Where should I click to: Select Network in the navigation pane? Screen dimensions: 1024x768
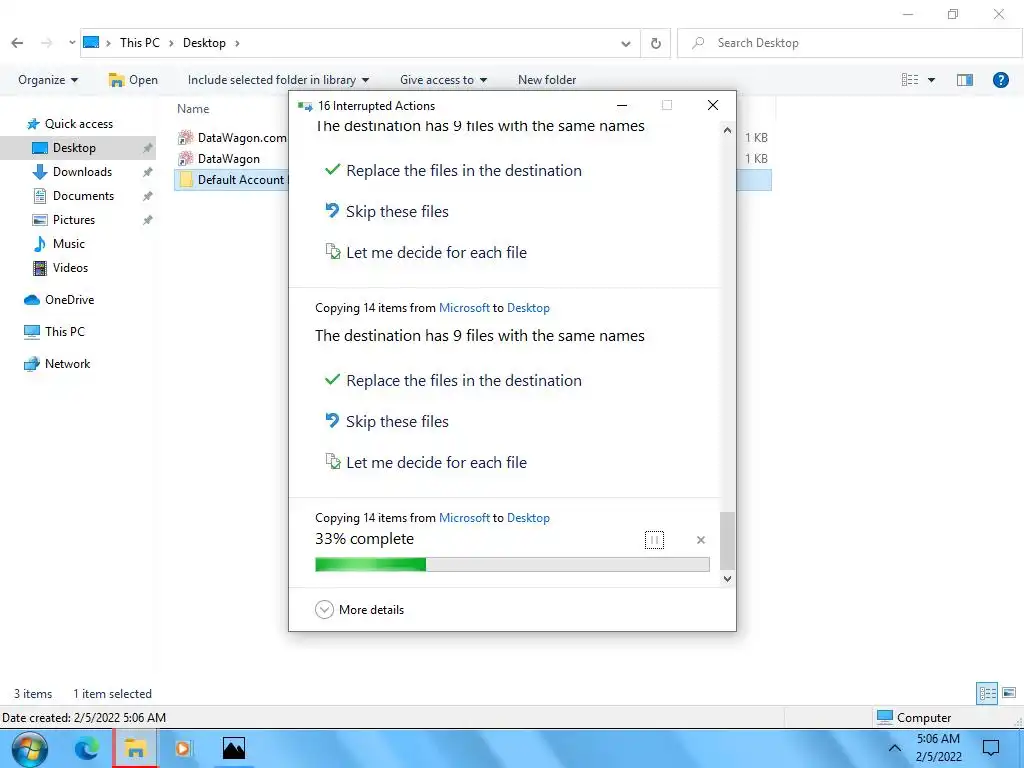pyautogui.click(x=67, y=364)
